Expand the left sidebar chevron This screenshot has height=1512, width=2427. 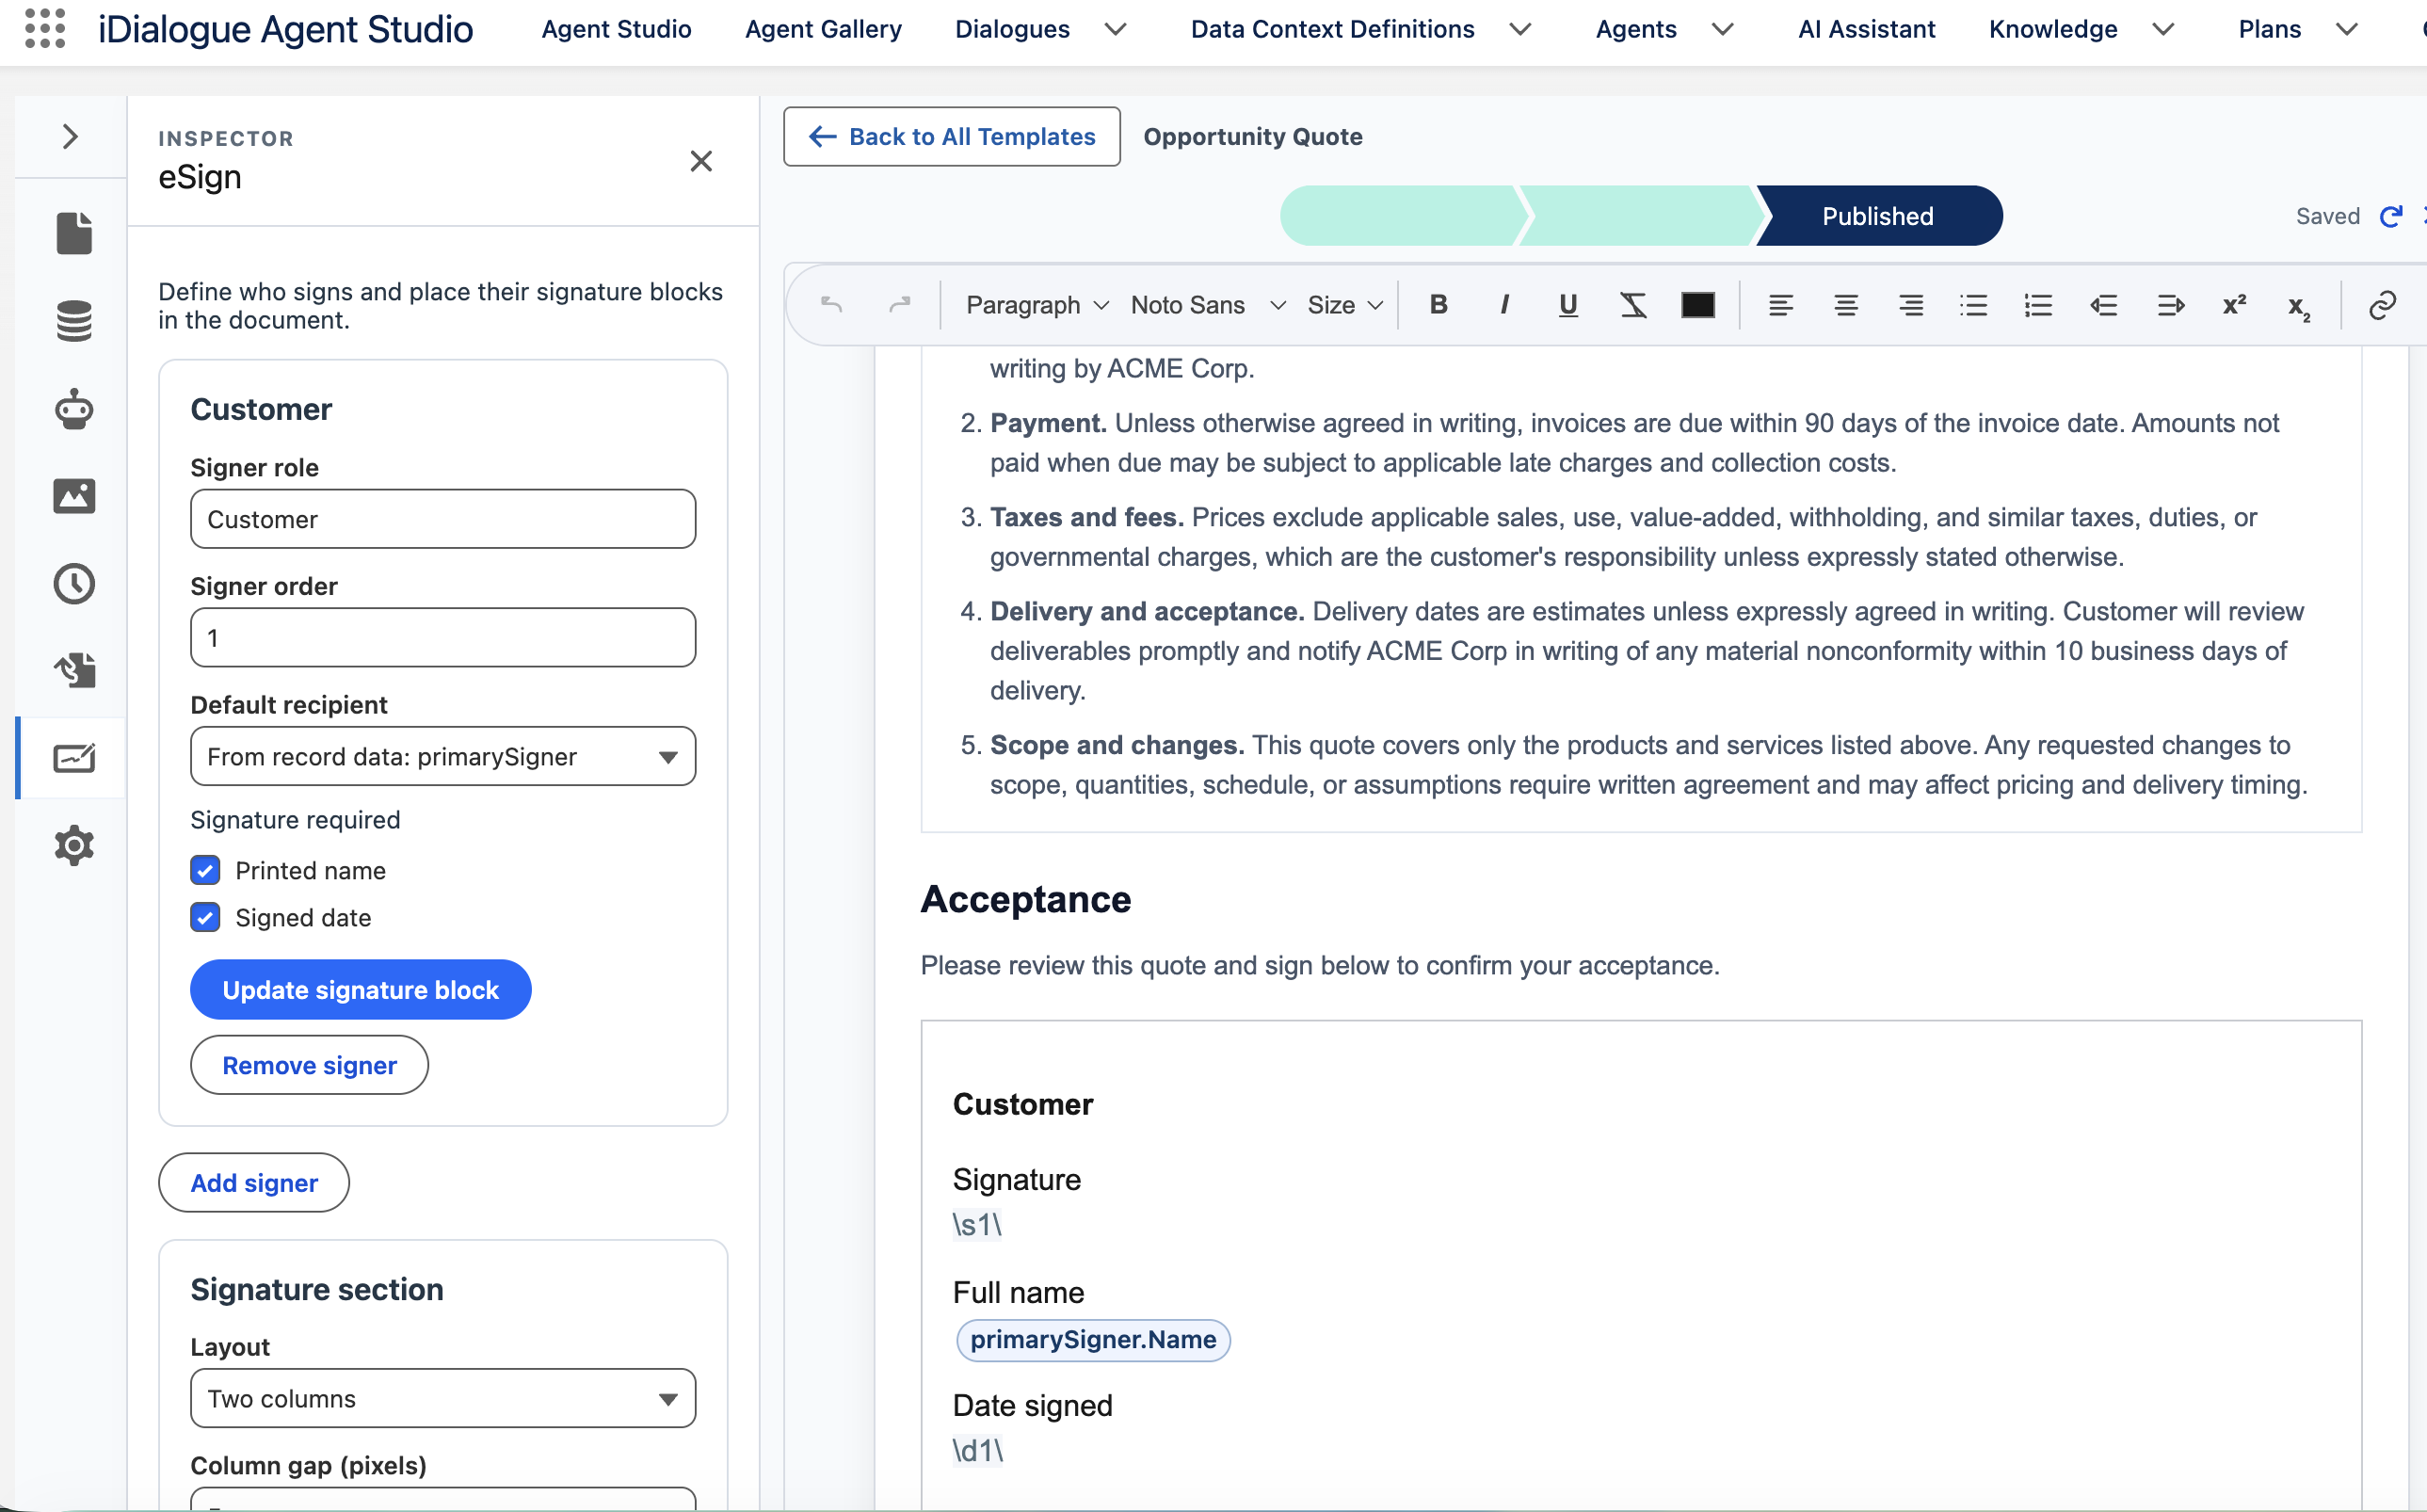pyautogui.click(x=70, y=136)
